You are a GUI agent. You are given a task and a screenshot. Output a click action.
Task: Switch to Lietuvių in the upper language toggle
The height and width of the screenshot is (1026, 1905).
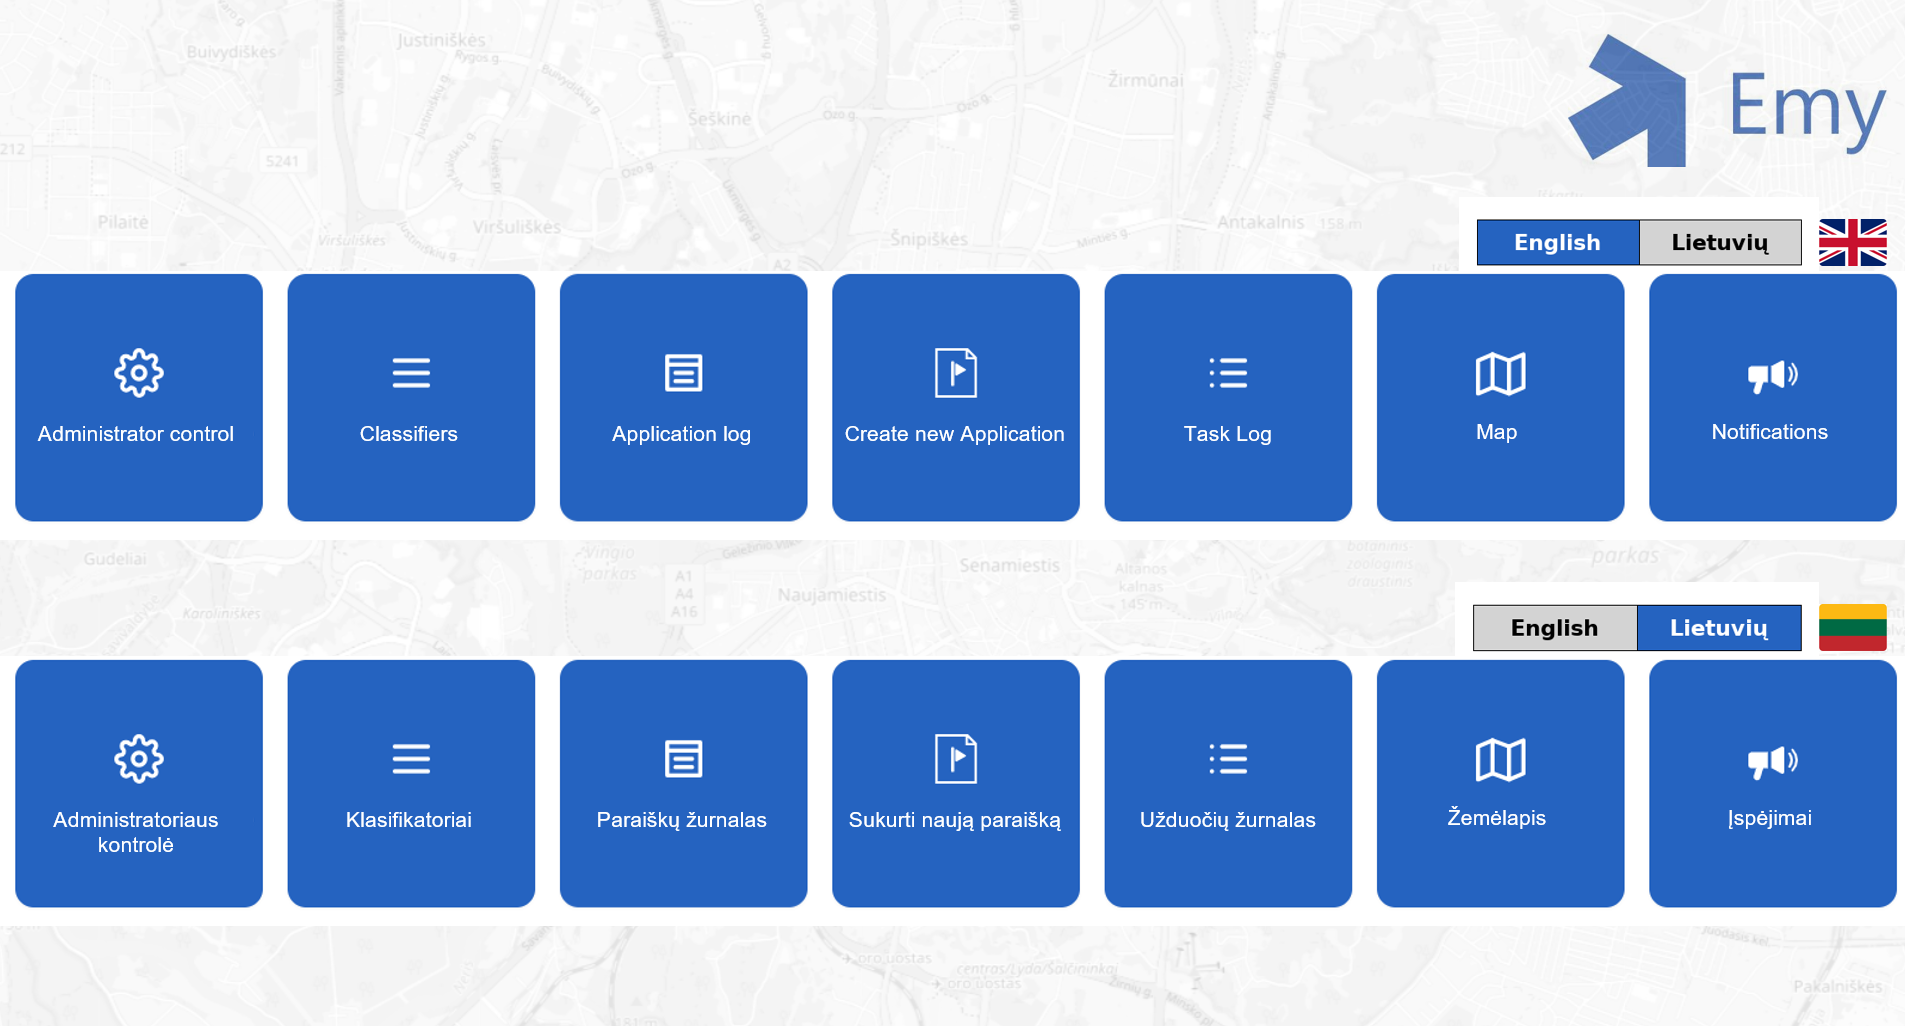pyautogui.click(x=1719, y=242)
